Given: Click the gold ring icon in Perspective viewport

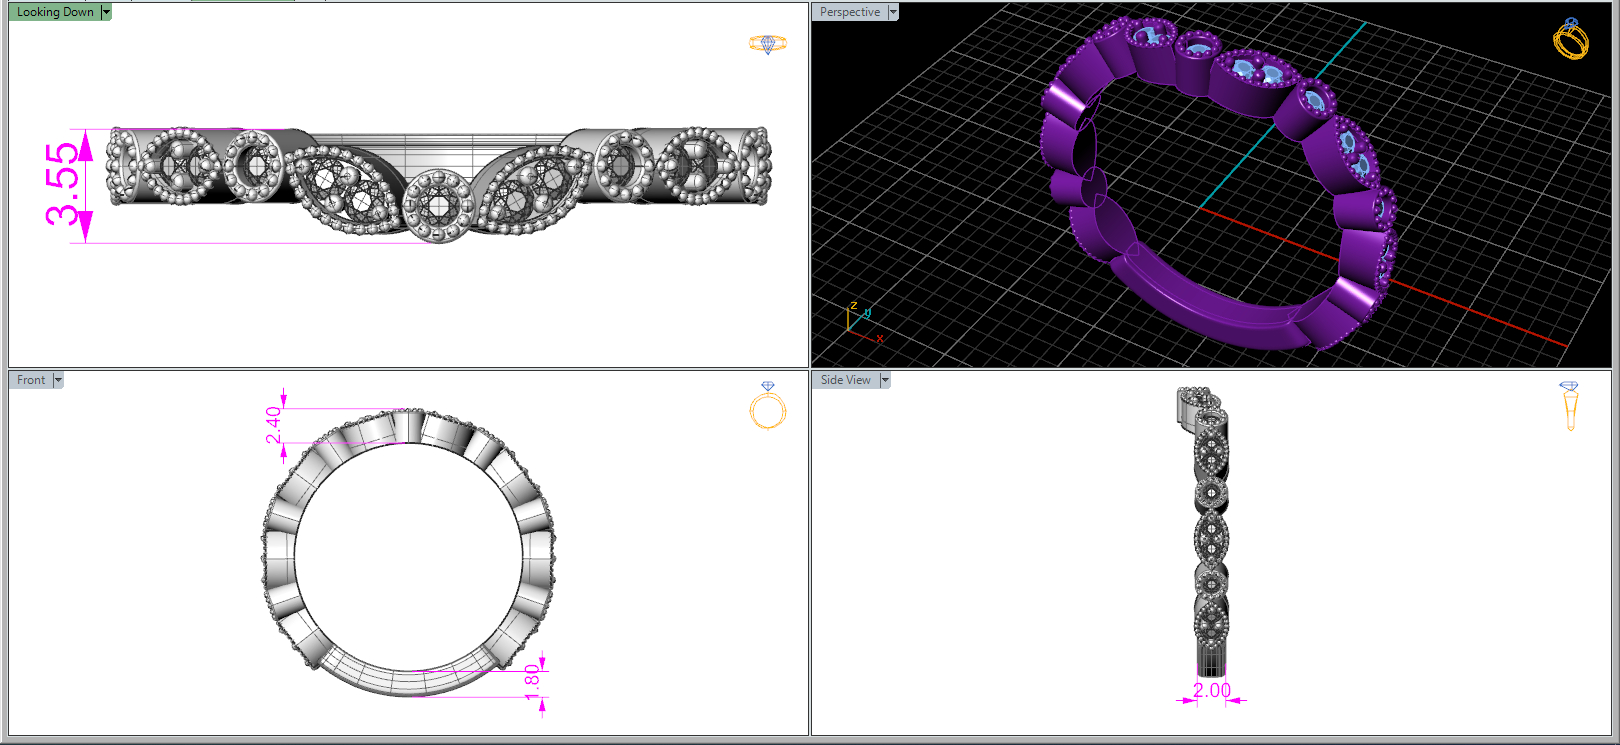Looking at the screenshot, I should tap(1571, 38).
